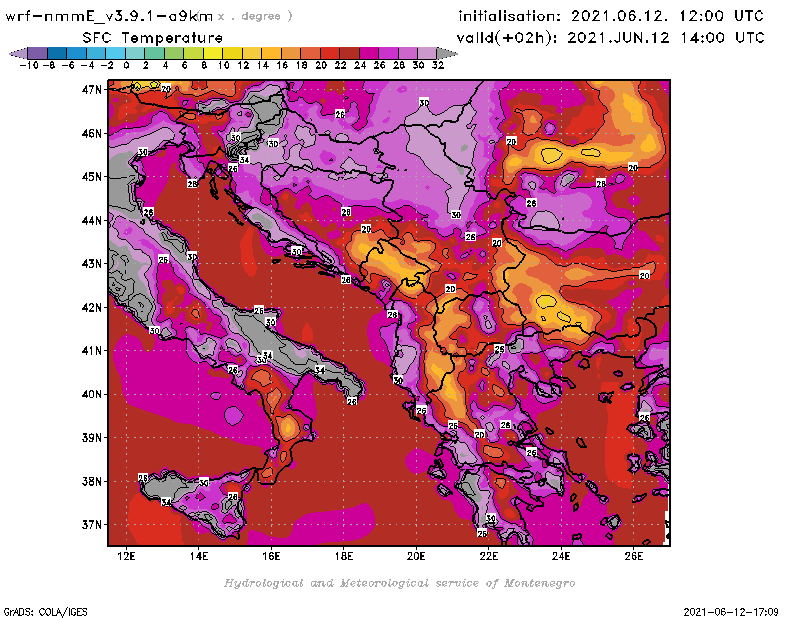Pick the orange swatch between 16 and 18
This screenshot has height=618, width=800.
(291, 53)
